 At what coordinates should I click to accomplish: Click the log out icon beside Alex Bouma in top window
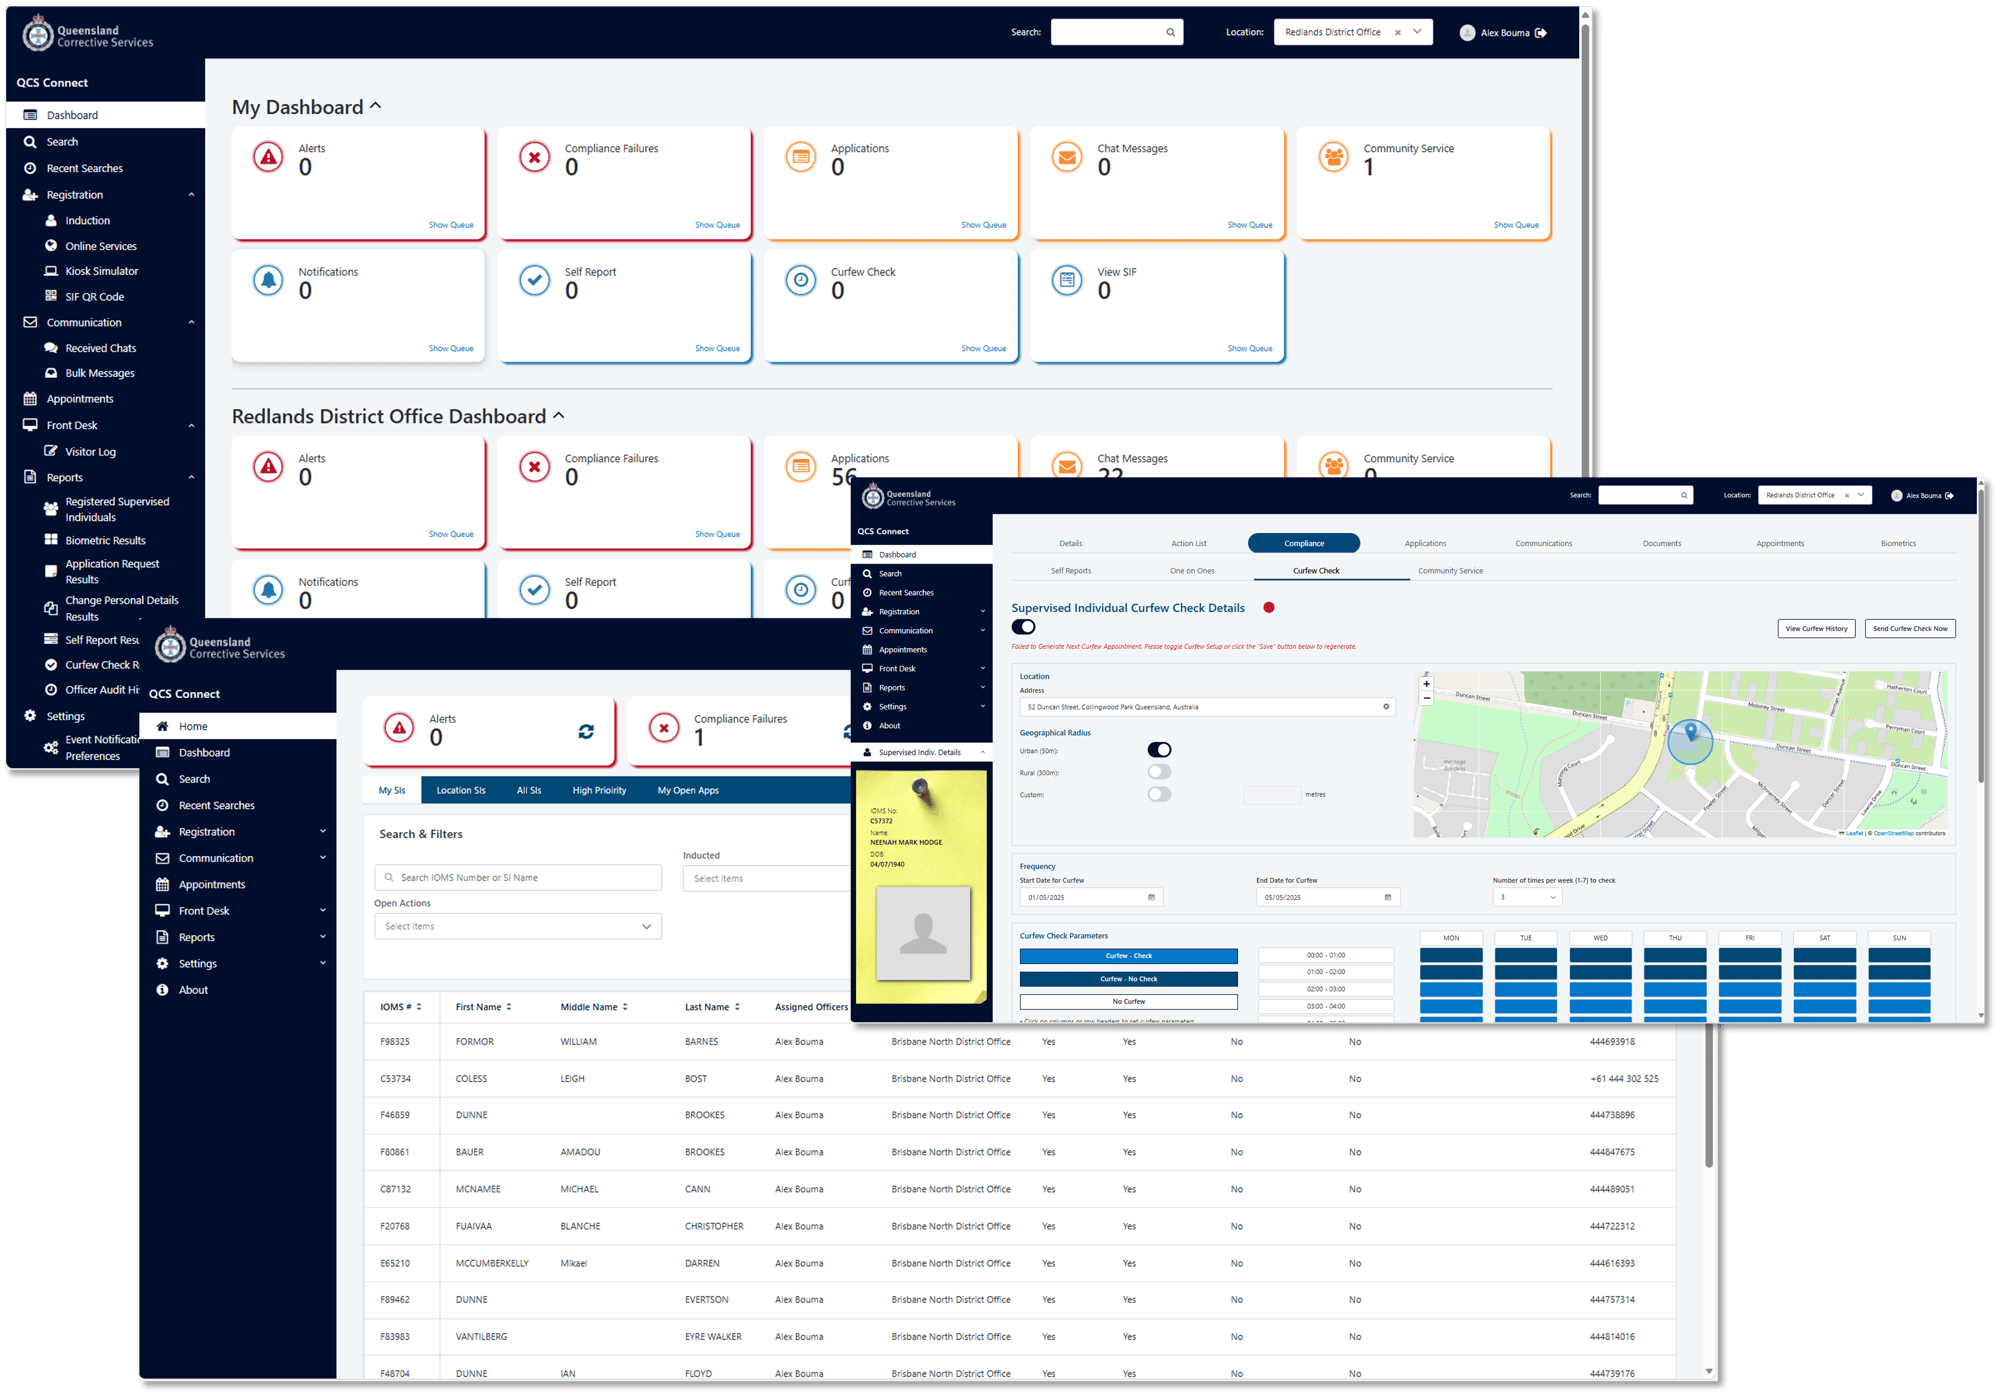coord(1541,33)
